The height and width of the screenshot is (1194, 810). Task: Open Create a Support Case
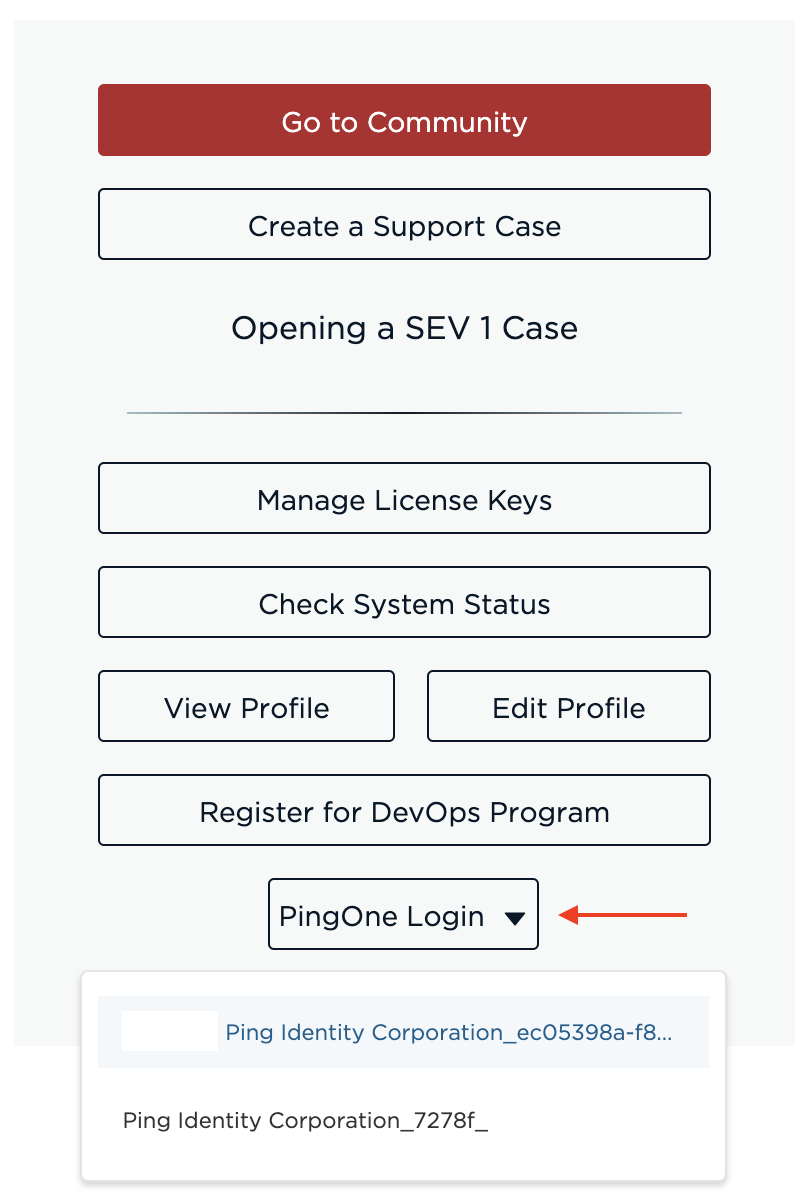point(404,224)
